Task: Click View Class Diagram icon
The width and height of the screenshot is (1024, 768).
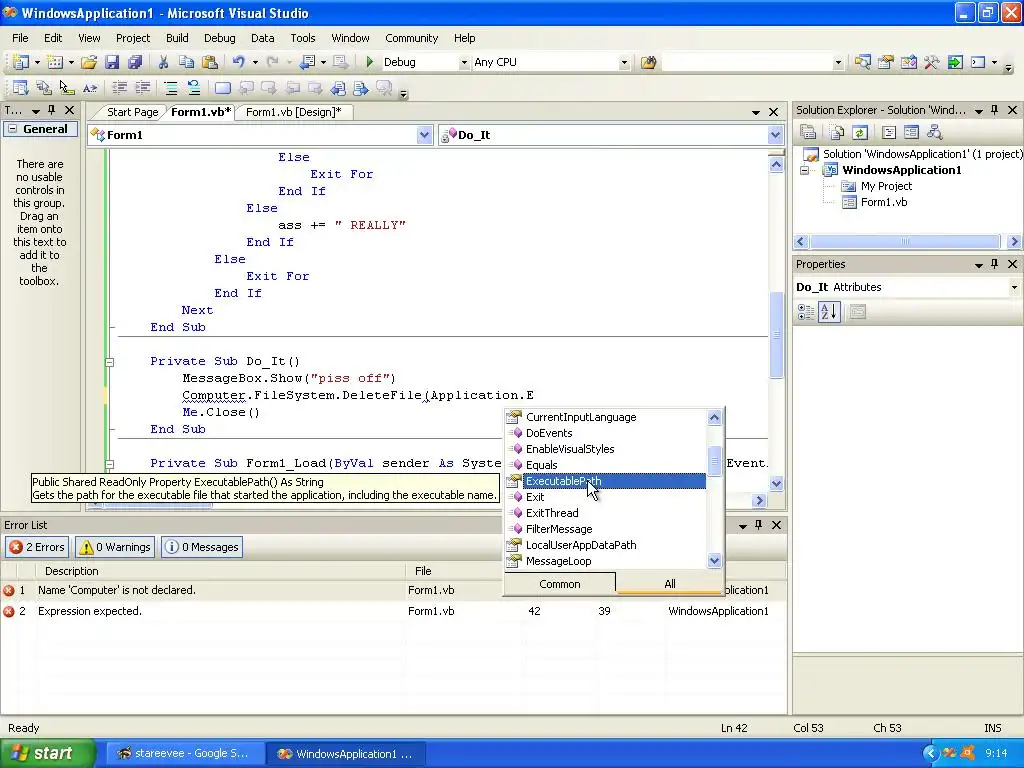Action: [x=935, y=133]
